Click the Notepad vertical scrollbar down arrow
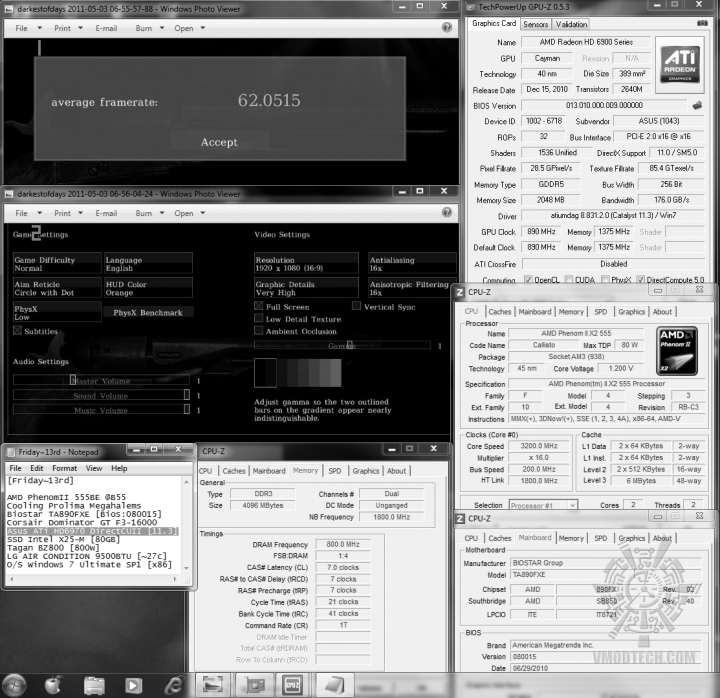 pos(186,568)
